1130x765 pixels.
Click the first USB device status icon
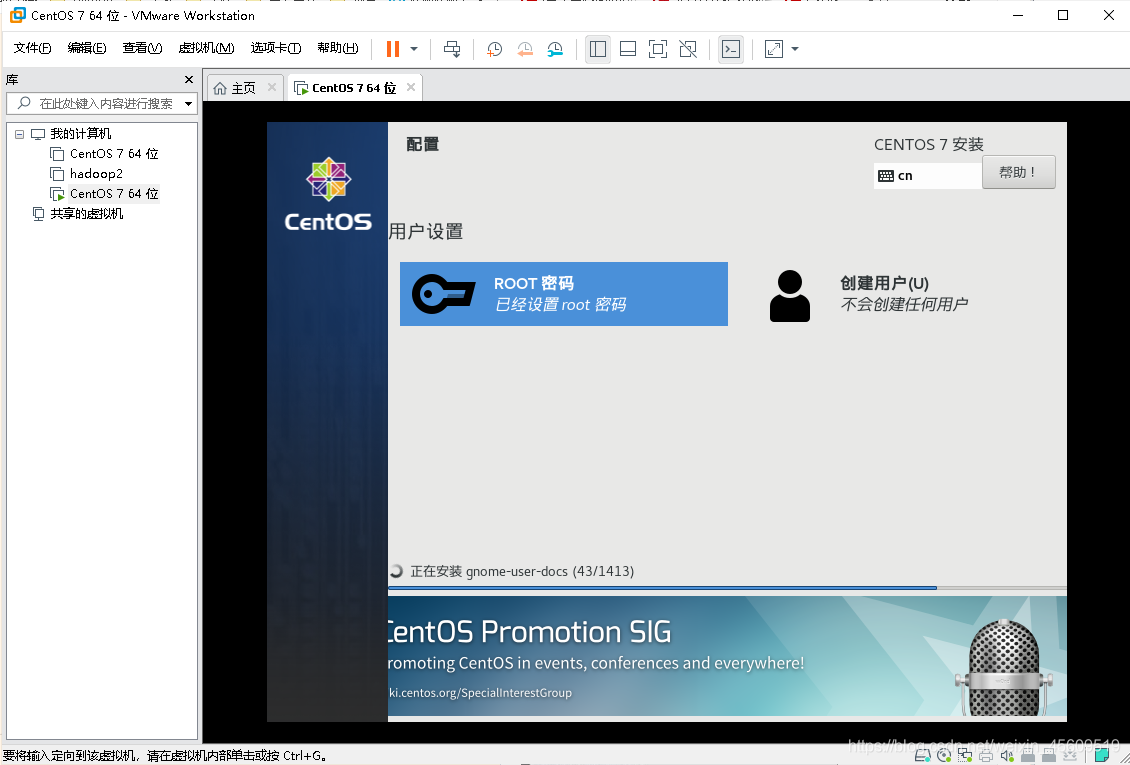tap(1028, 756)
